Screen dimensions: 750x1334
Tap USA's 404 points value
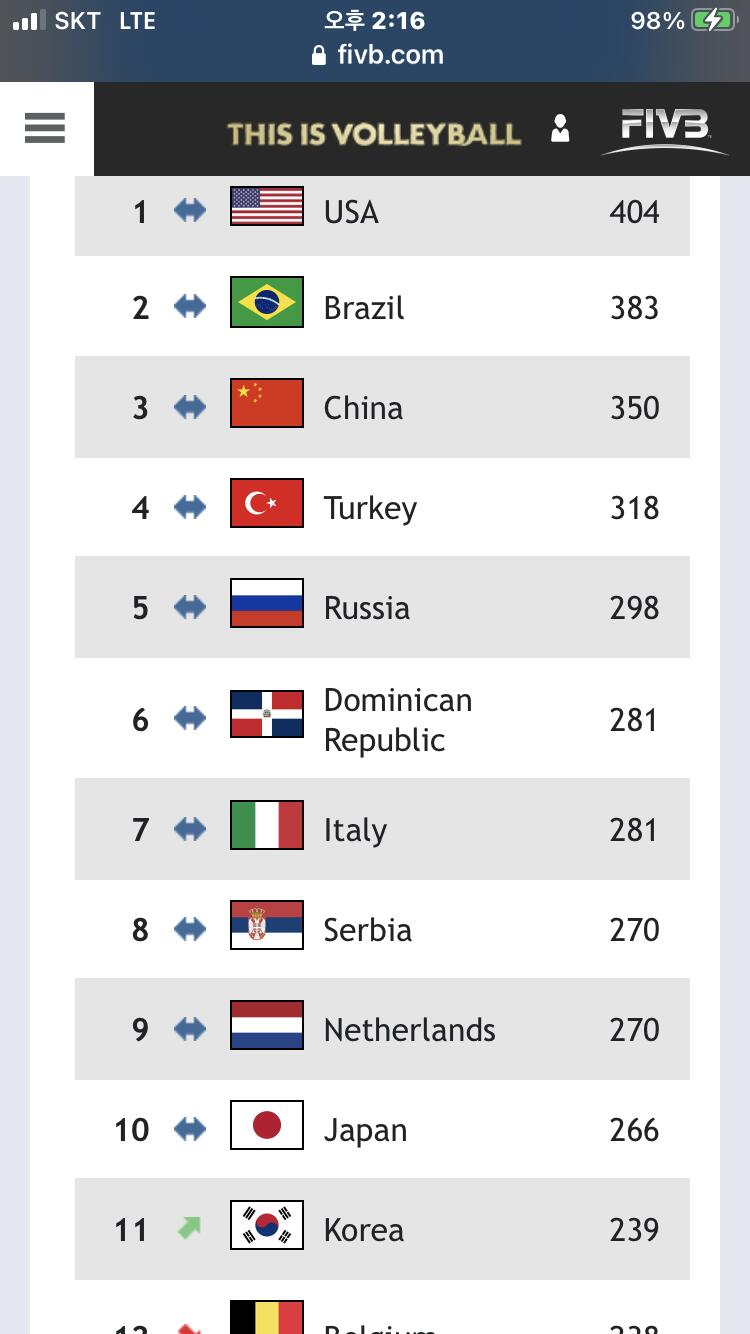coord(634,212)
